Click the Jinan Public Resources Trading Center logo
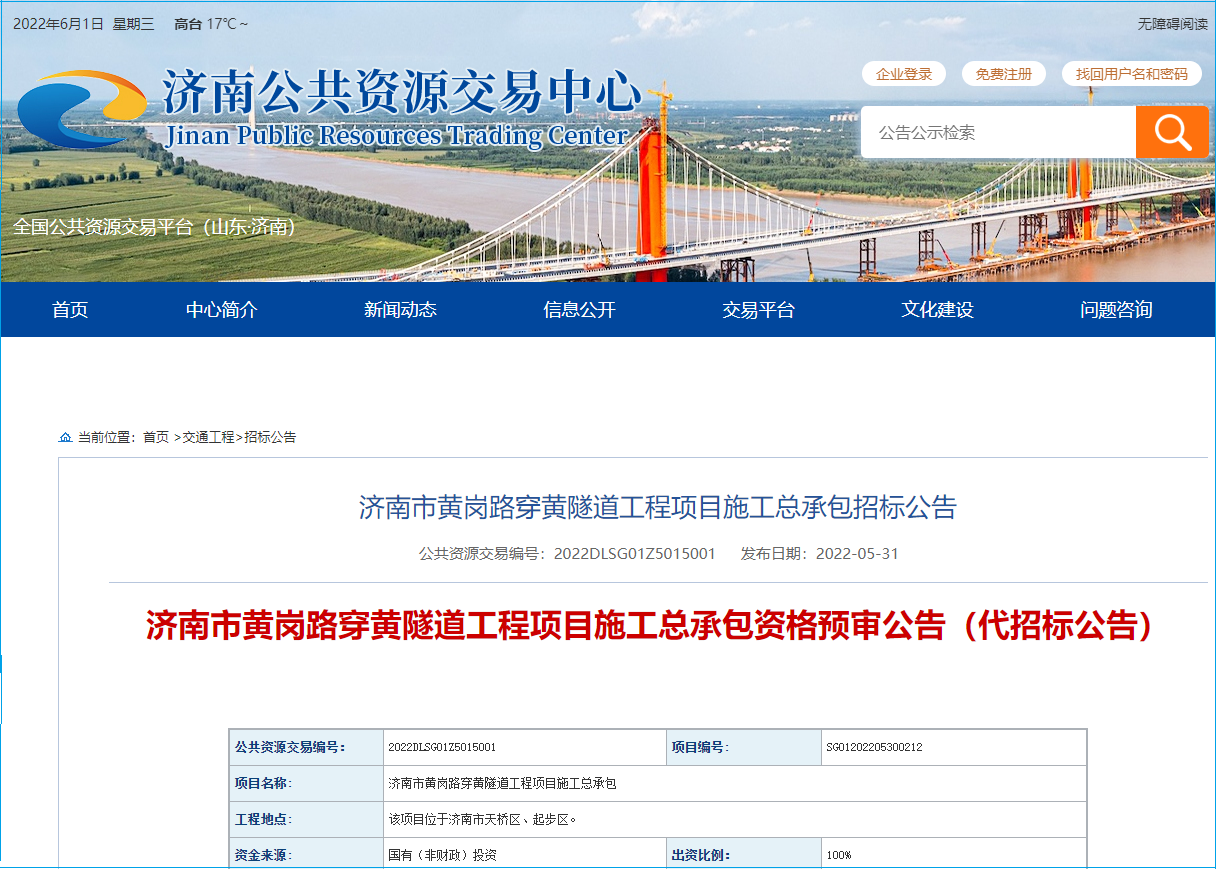Screen dimensions: 1216x869 330,108
